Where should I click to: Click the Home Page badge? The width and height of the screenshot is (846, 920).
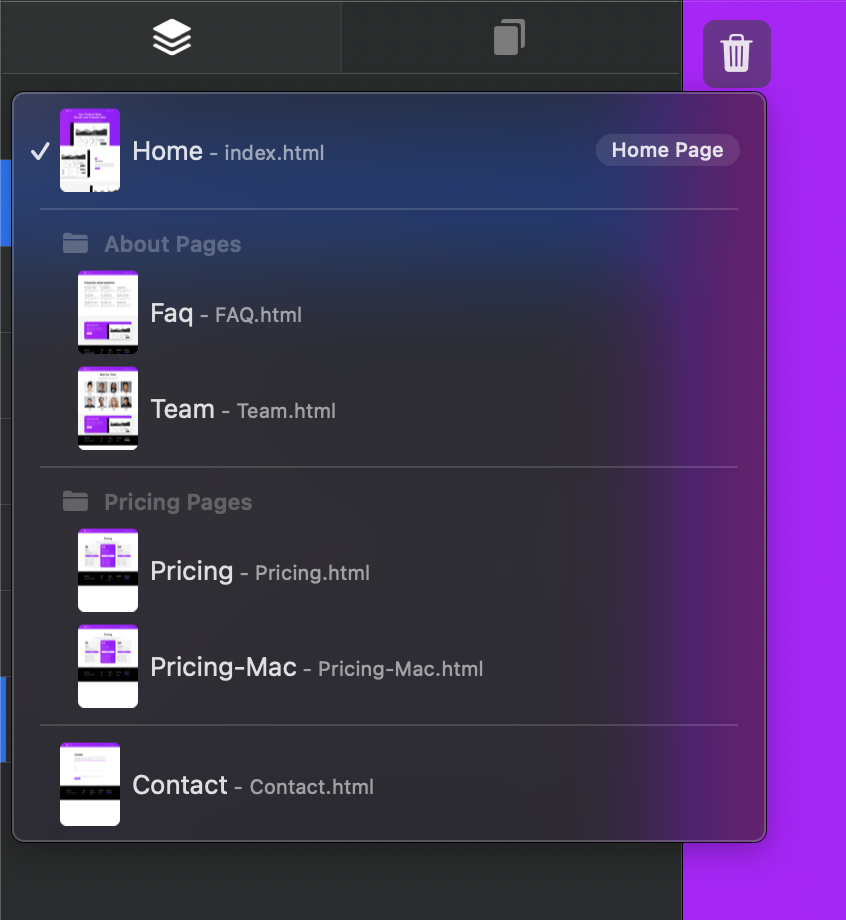(667, 150)
